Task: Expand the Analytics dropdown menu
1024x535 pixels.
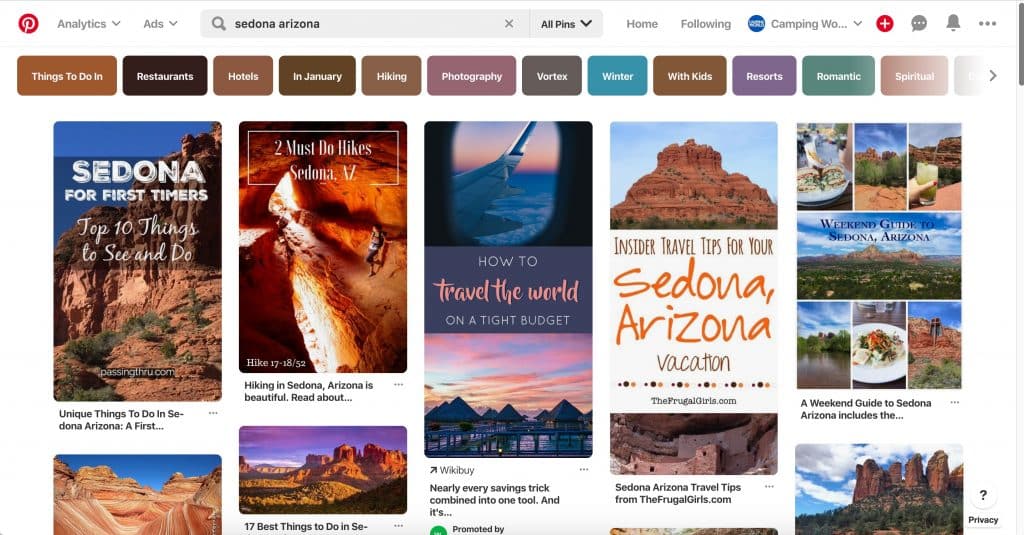Action: (88, 24)
